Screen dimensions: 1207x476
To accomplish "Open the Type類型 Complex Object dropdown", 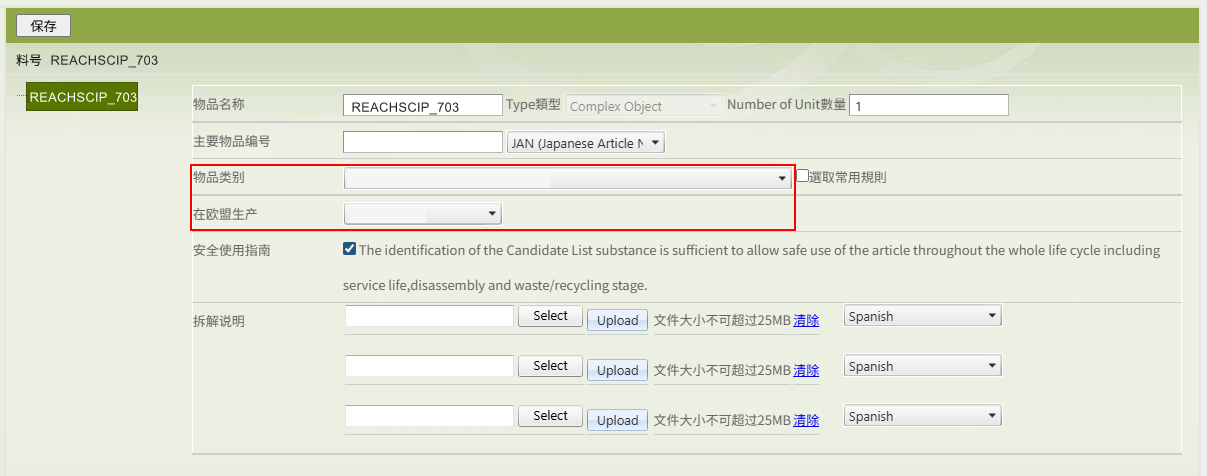I will pos(644,106).
